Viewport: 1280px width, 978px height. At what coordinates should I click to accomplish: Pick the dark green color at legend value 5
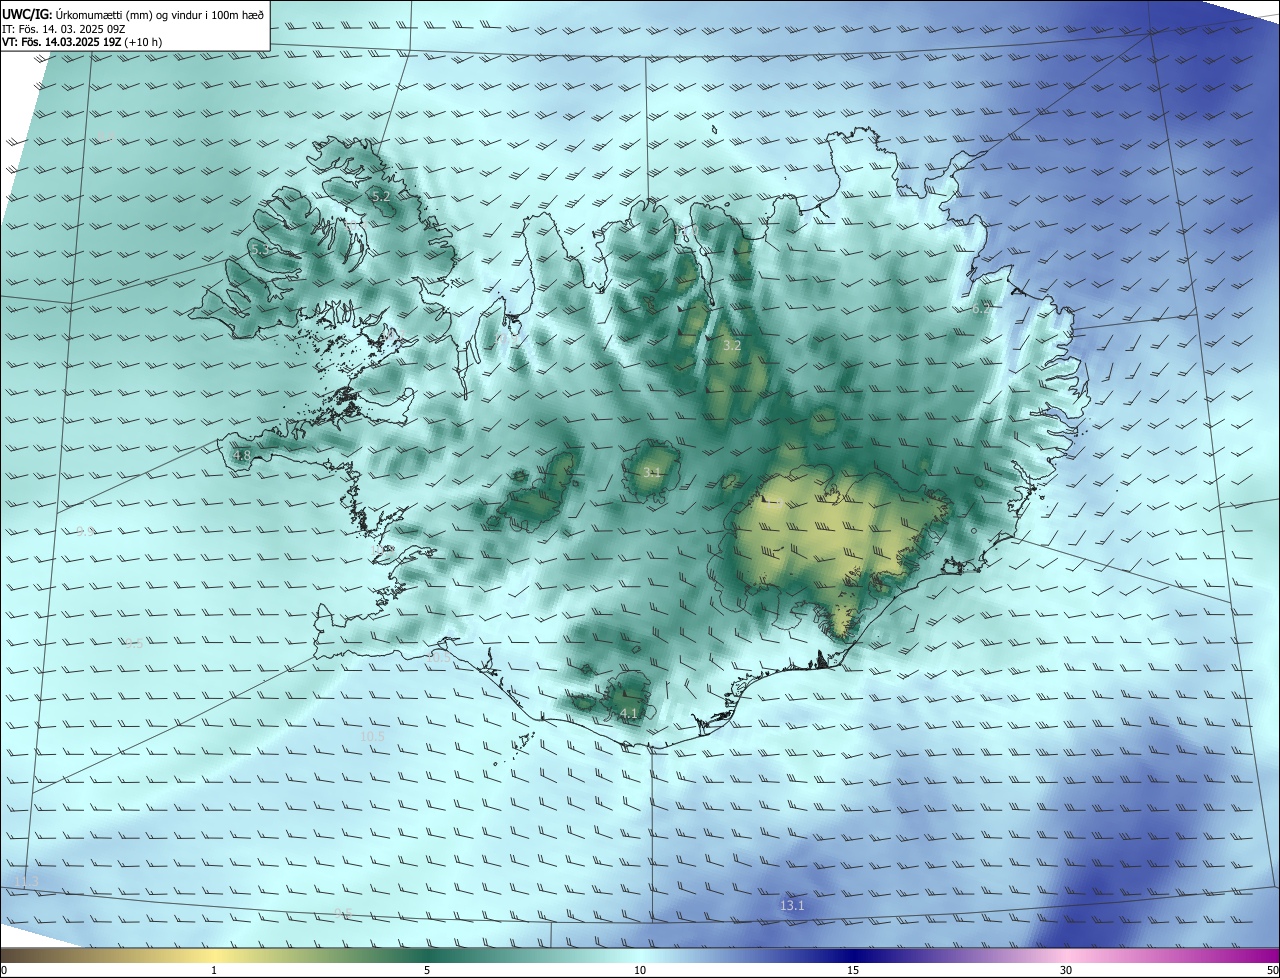pyautogui.click(x=427, y=955)
